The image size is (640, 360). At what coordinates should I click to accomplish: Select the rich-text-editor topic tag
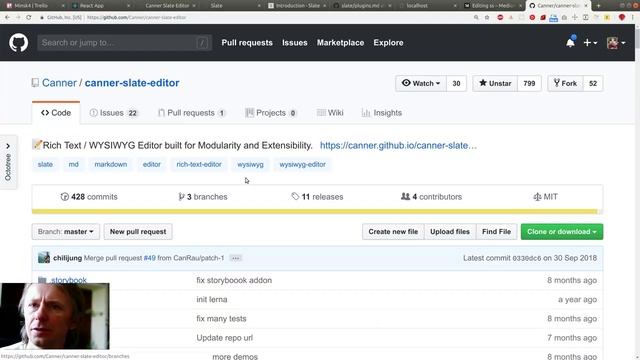tap(199, 164)
